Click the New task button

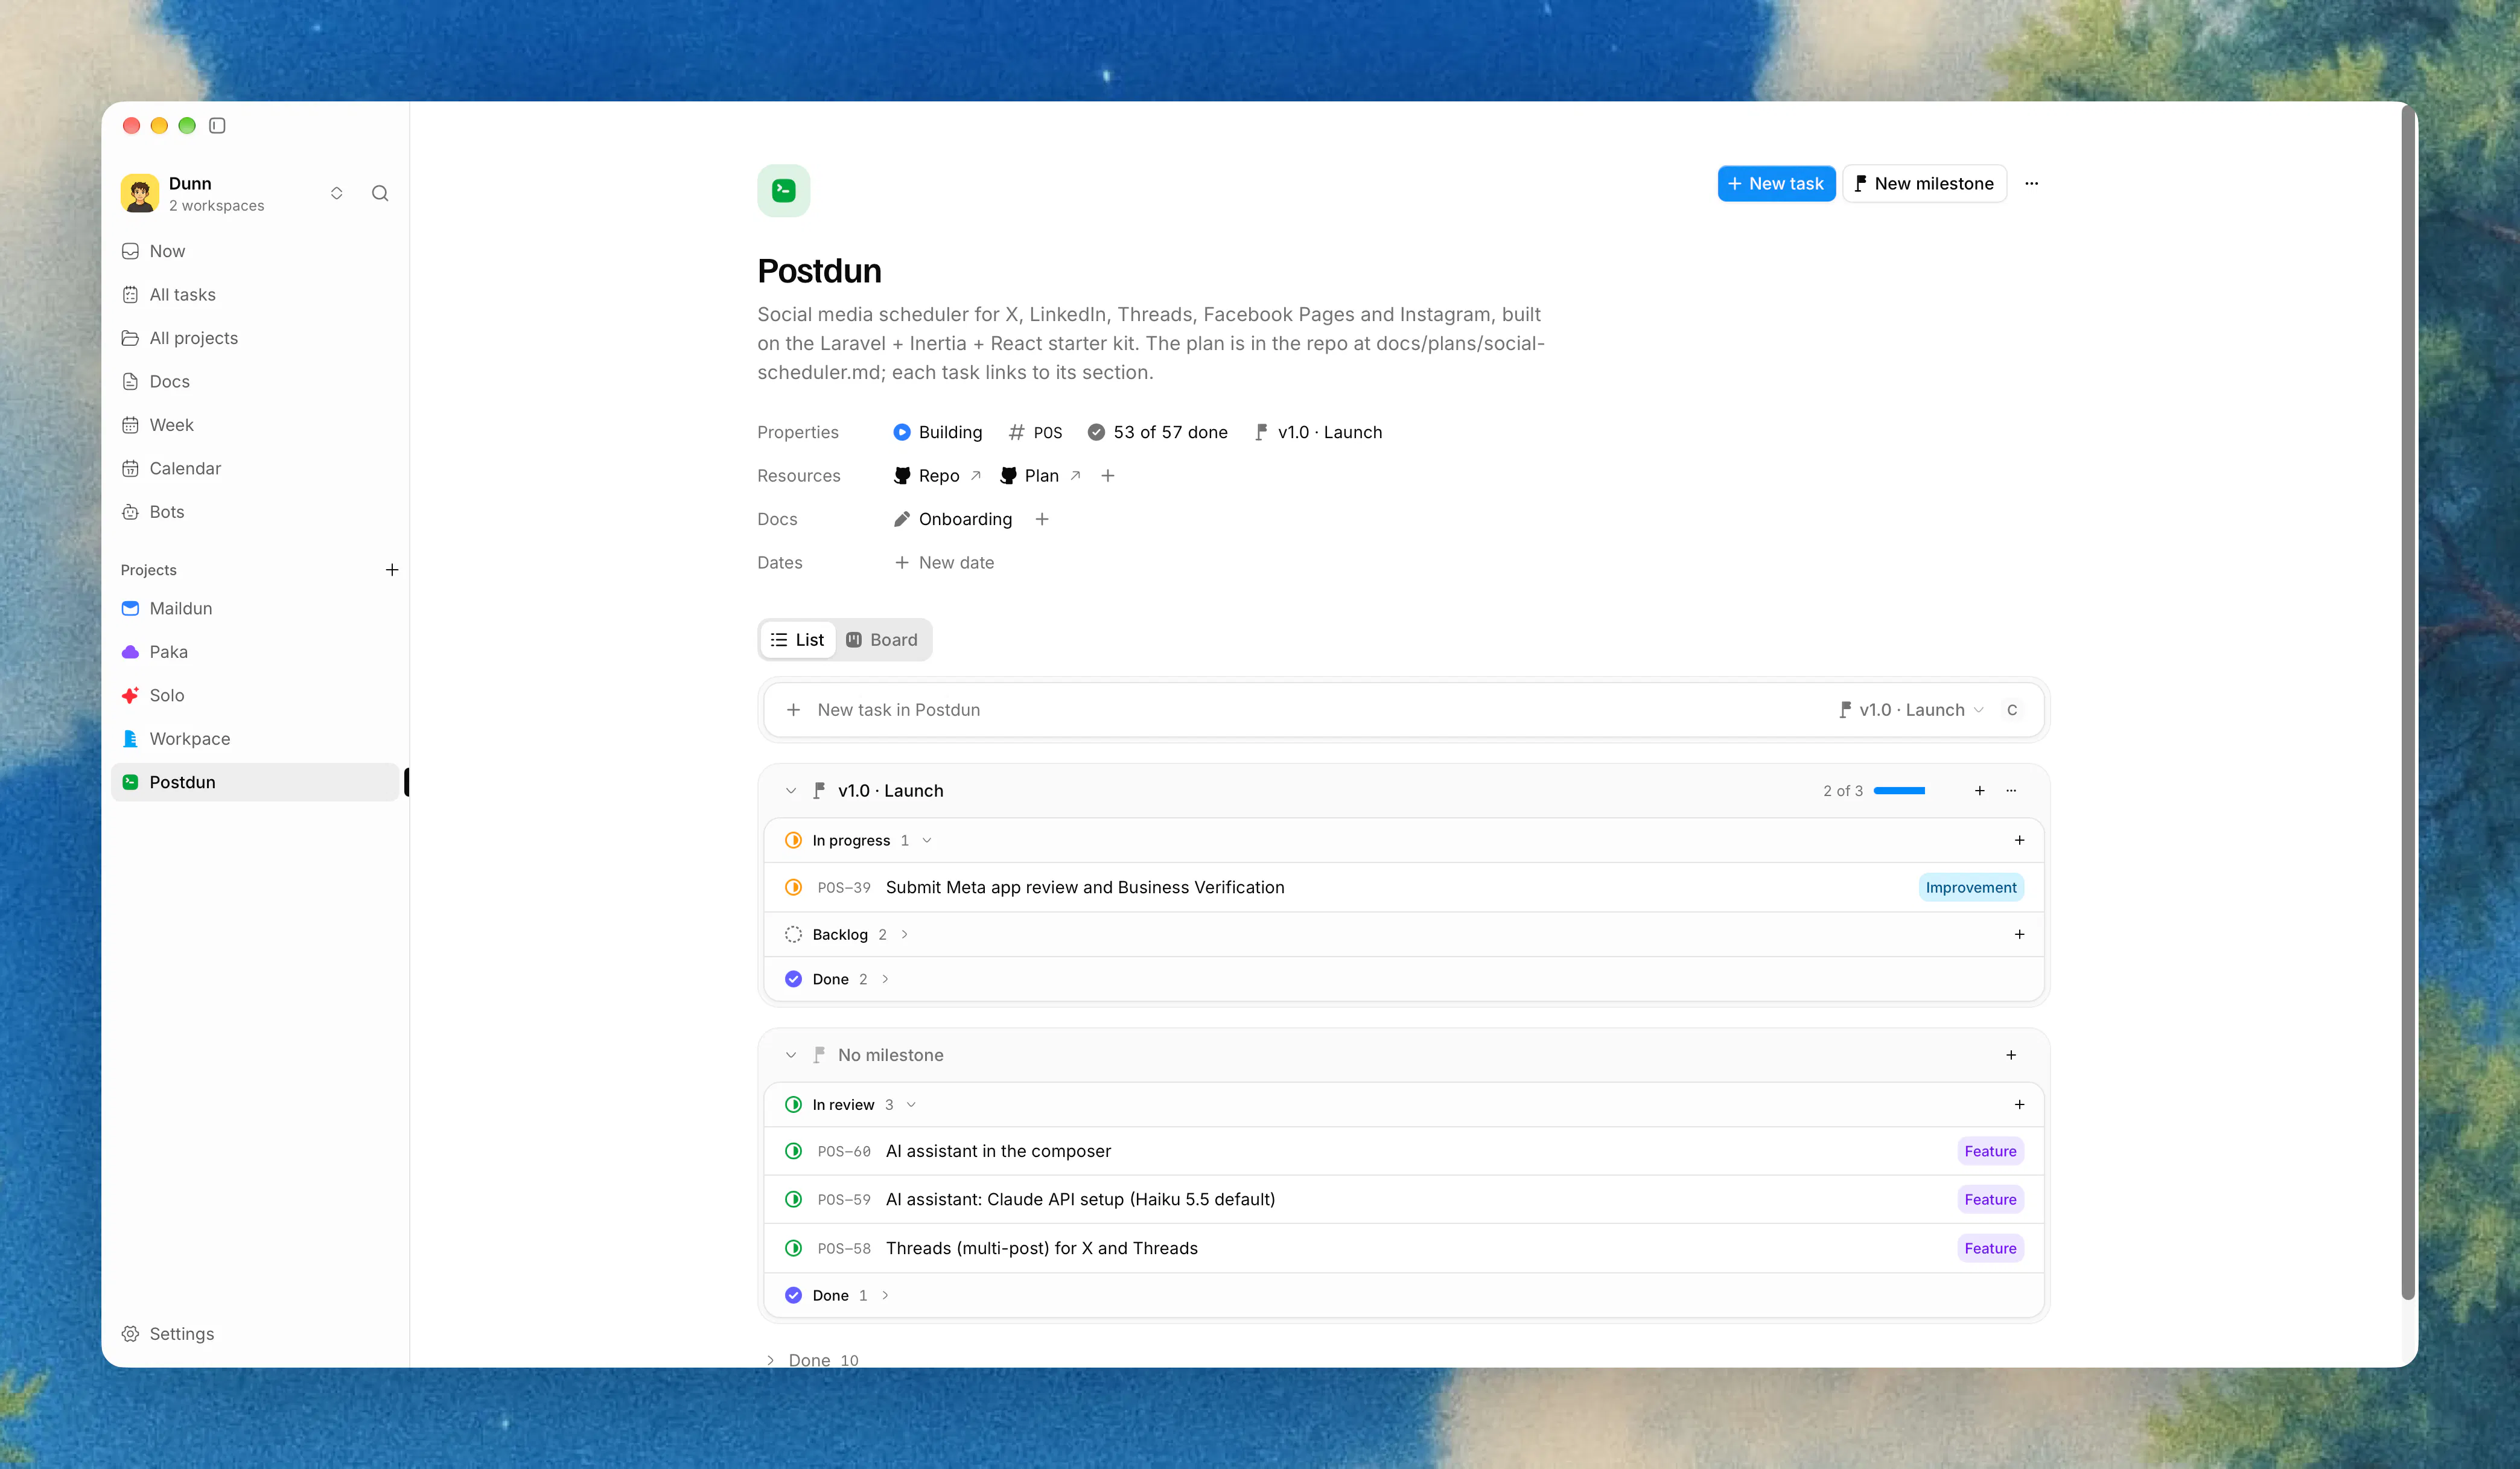tap(1776, 183)
